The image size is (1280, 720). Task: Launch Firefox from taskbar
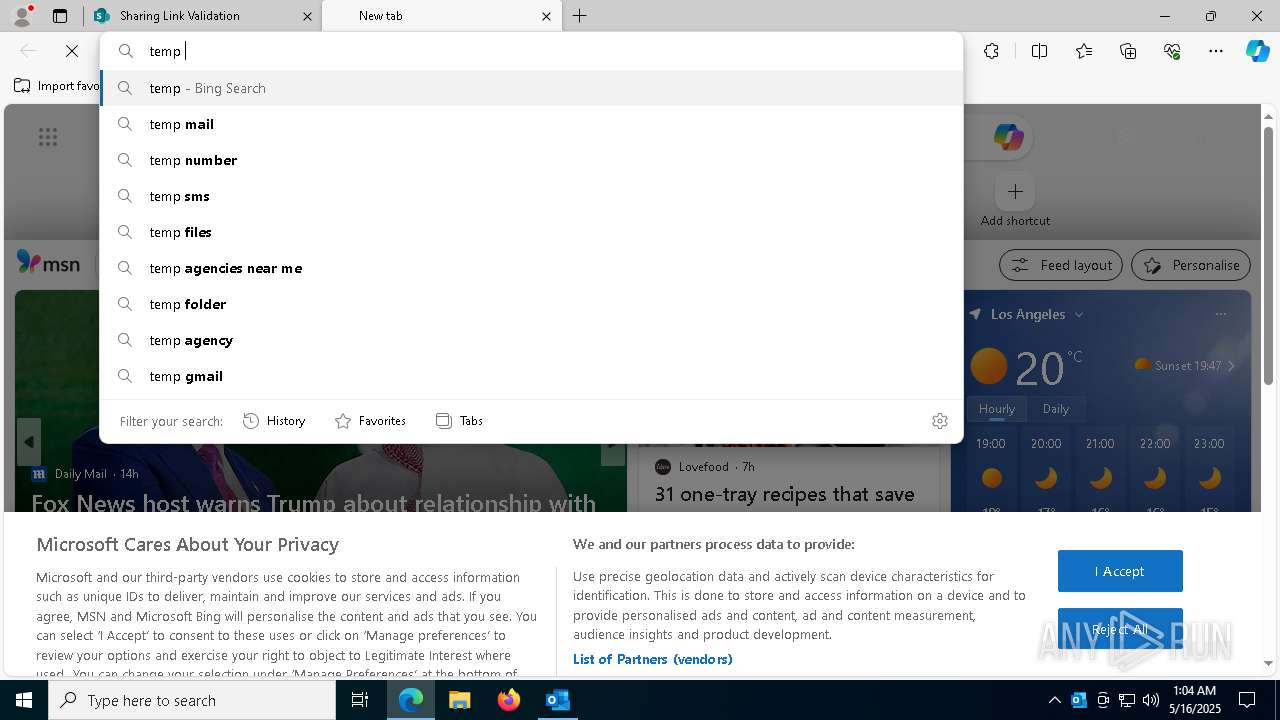point(508,700)
